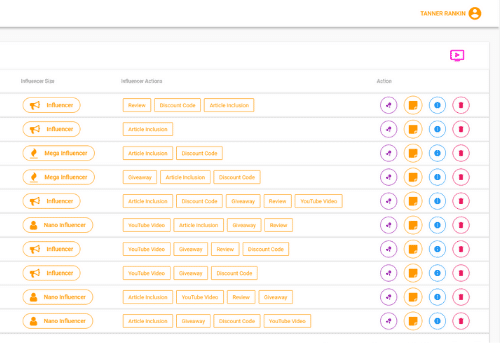Screen dimensions: 500x361
Task: Delete Nano Influencer row starting with YouTube Video
Action: pyautogui.click(x=461, y=225)
